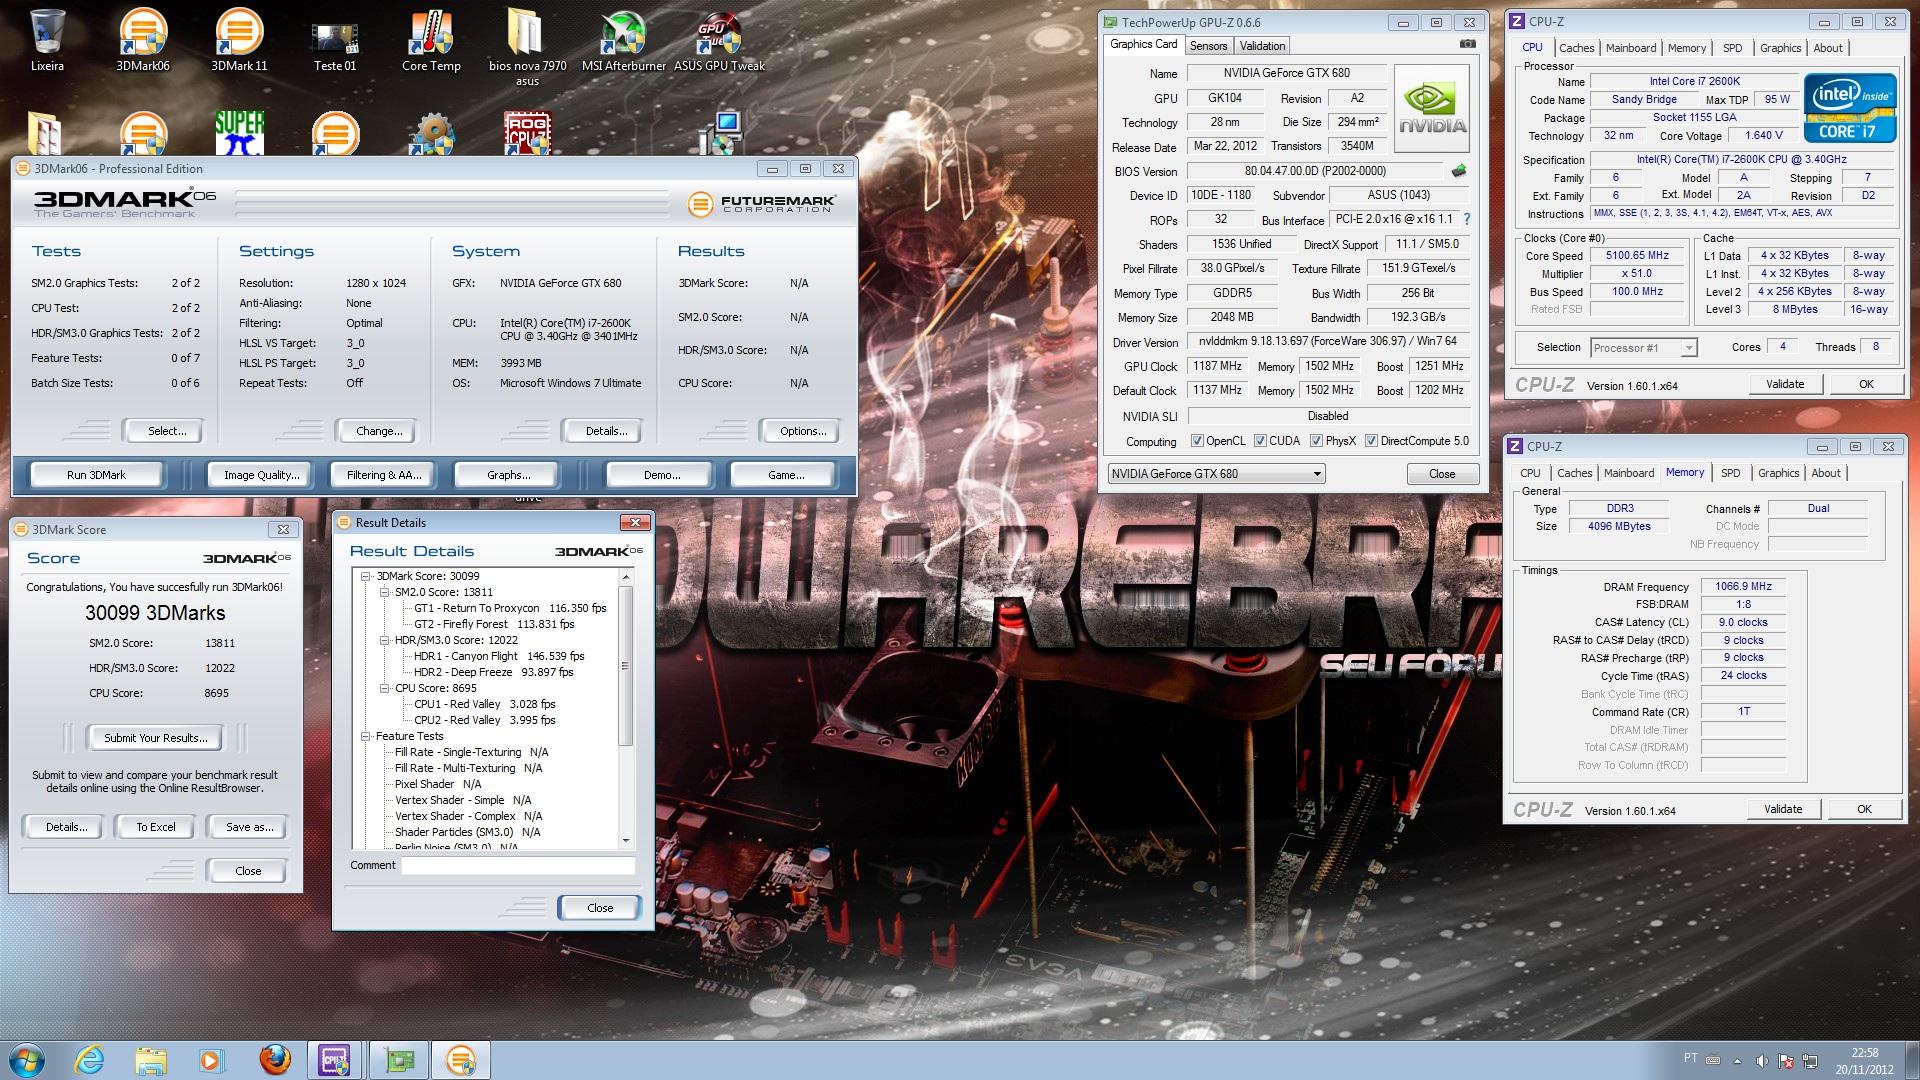Select the HDR2 - Deep Freeze row
The image size is (1920, 1080).
point(494,672)
